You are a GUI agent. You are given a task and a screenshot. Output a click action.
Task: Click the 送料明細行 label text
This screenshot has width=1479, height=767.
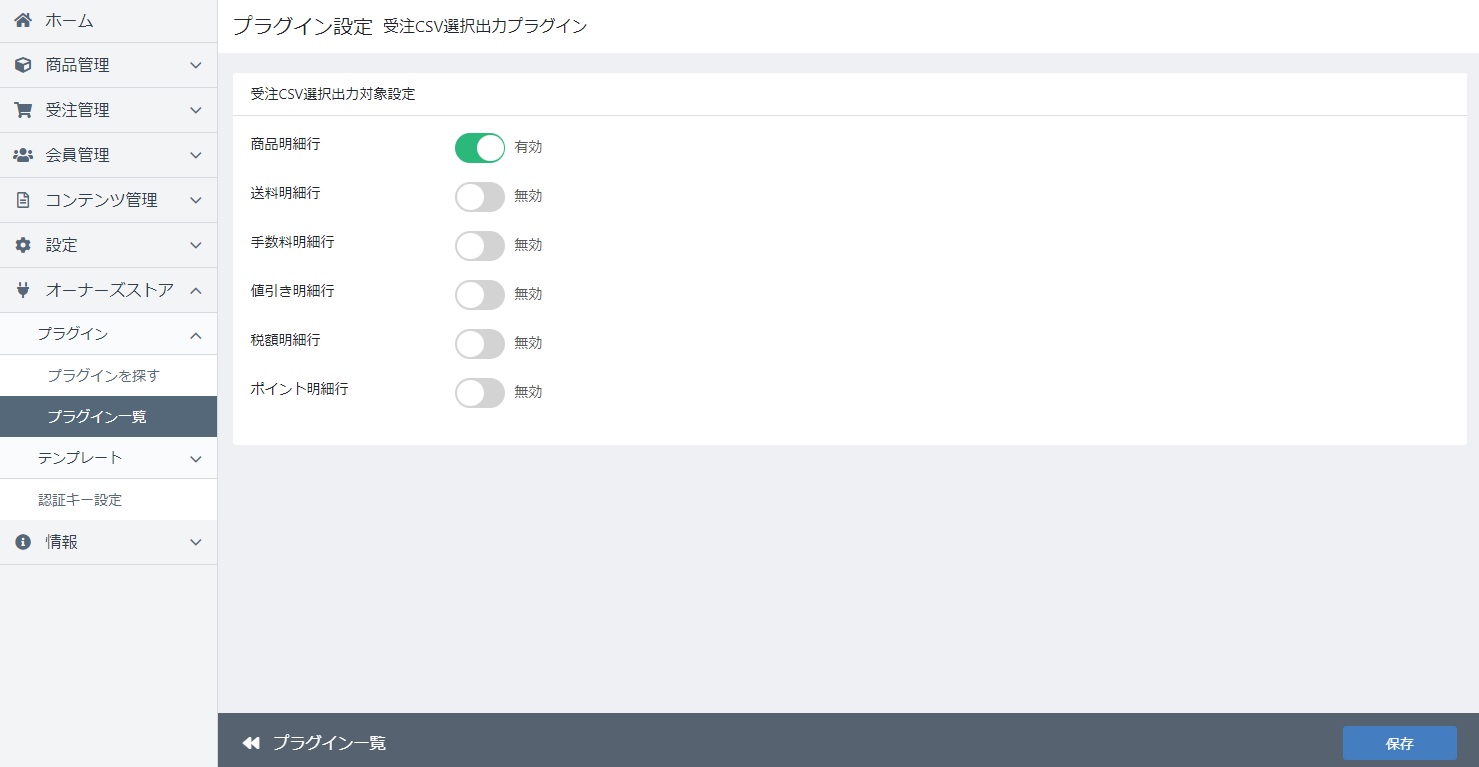[x=285, y=193]
